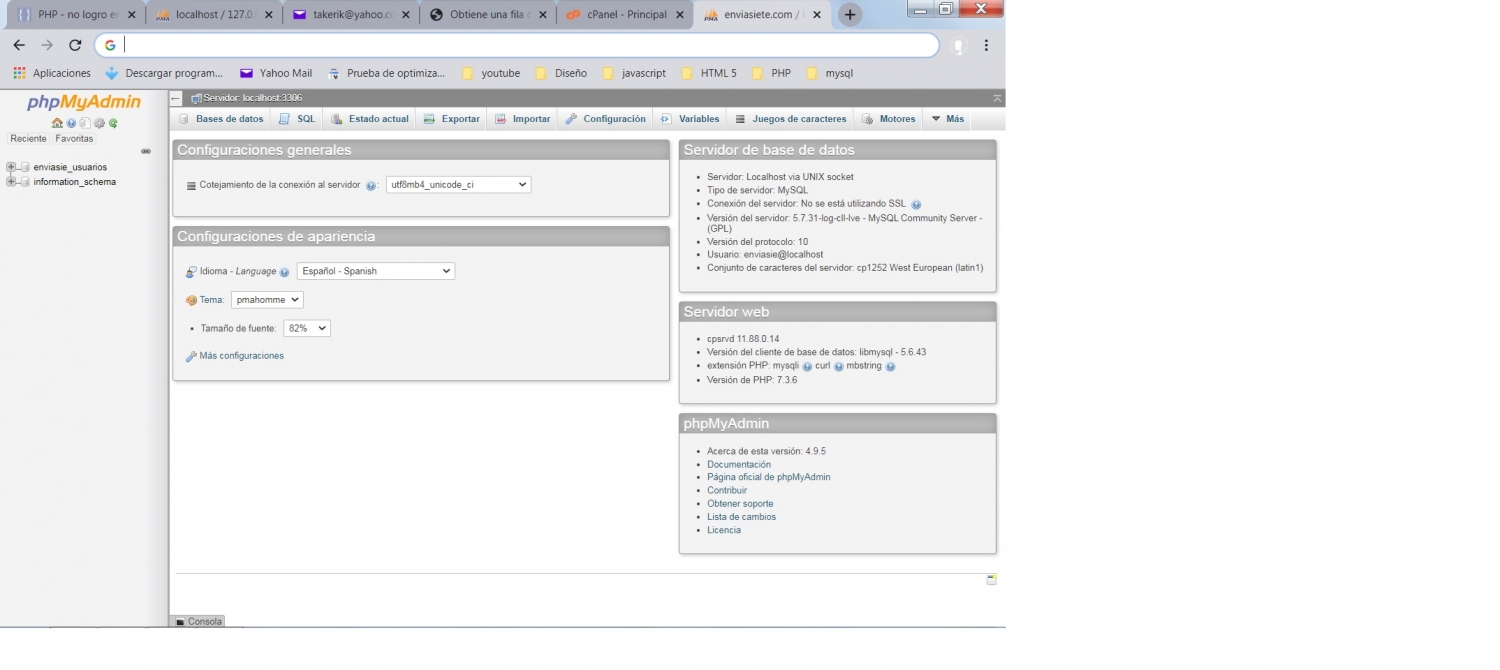The image size is (1500, 670).
Task: Switch to localhost / 127.0 browser tab
Action: (214, 15)
